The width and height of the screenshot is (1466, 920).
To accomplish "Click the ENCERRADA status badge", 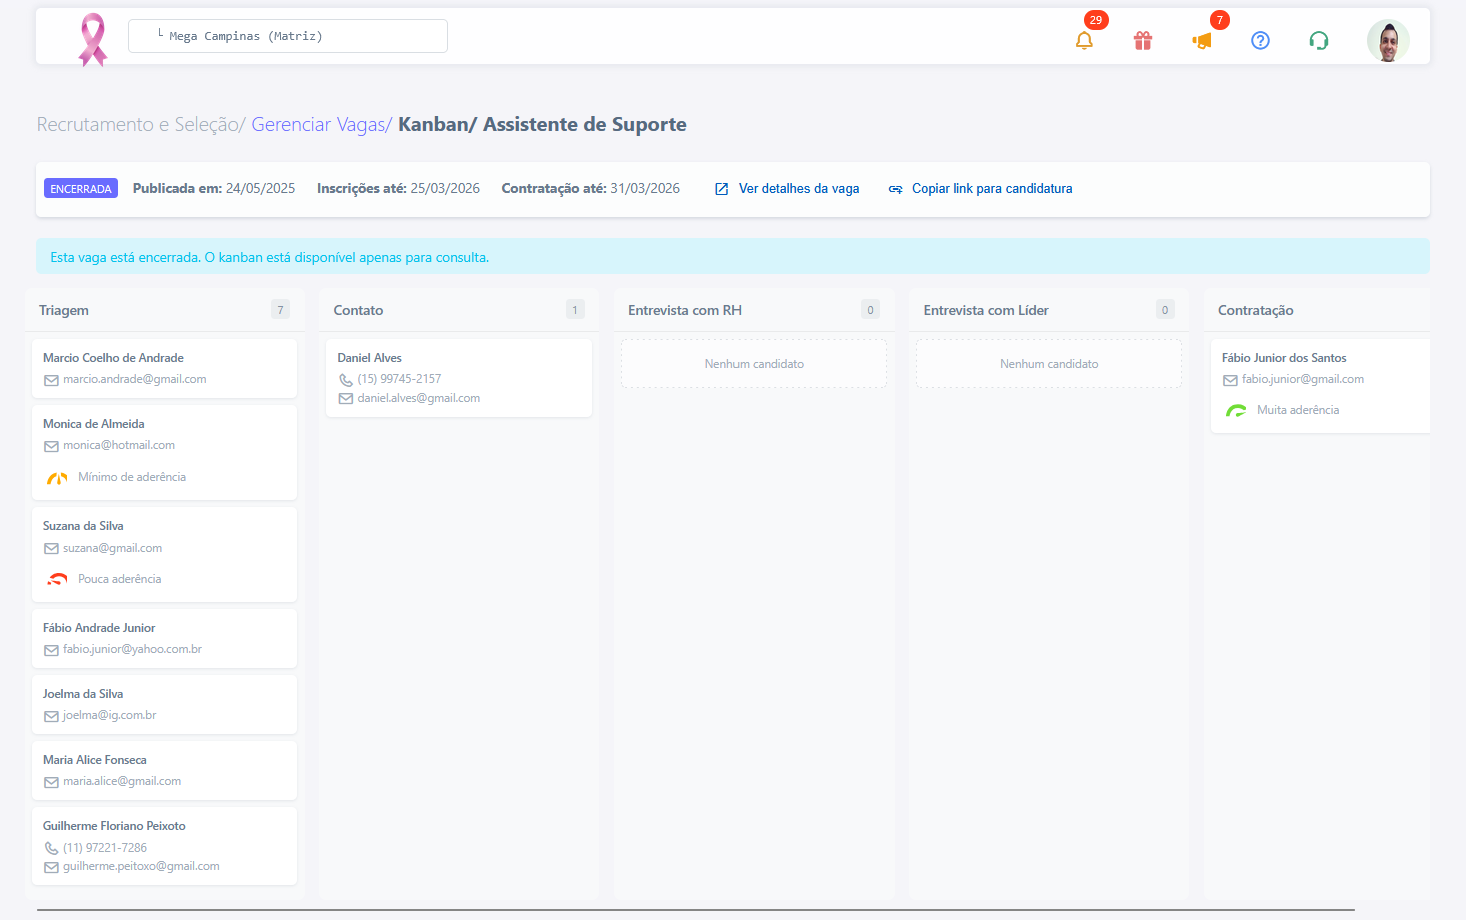I will (x=81, y=189).
